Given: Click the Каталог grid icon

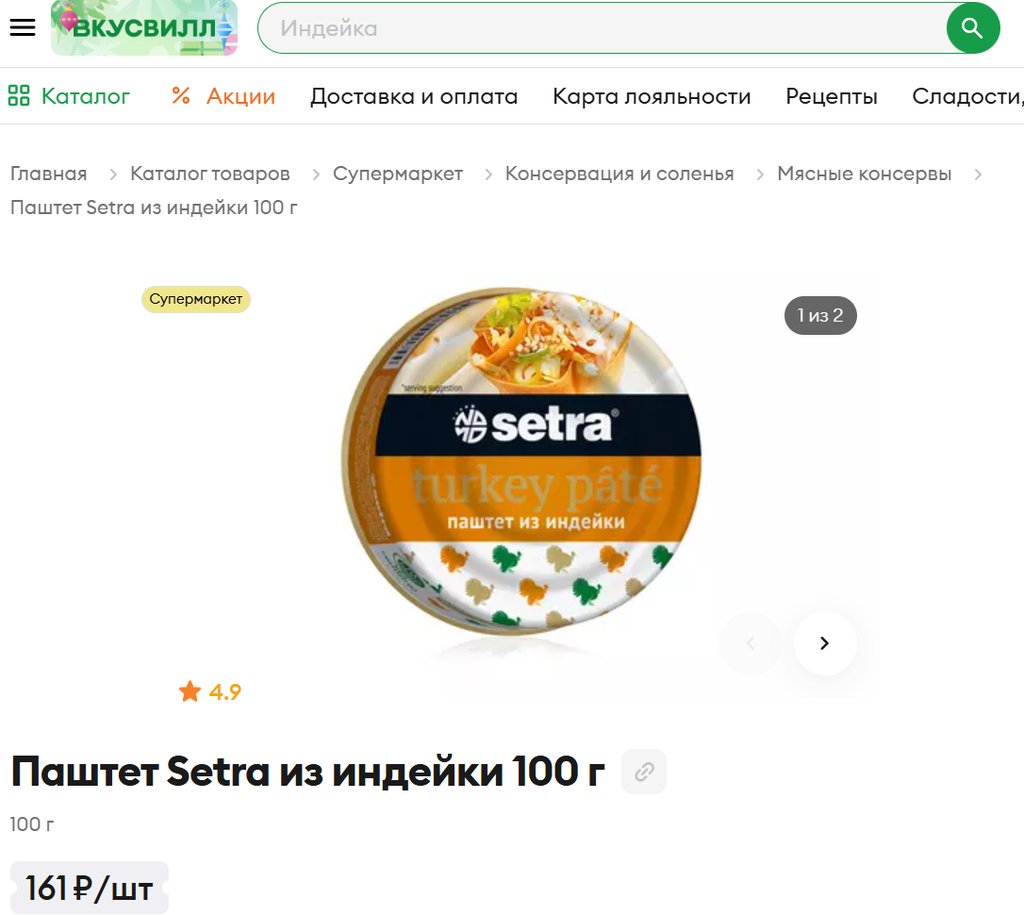Looking at the screenshot, I should coord(19,95).
